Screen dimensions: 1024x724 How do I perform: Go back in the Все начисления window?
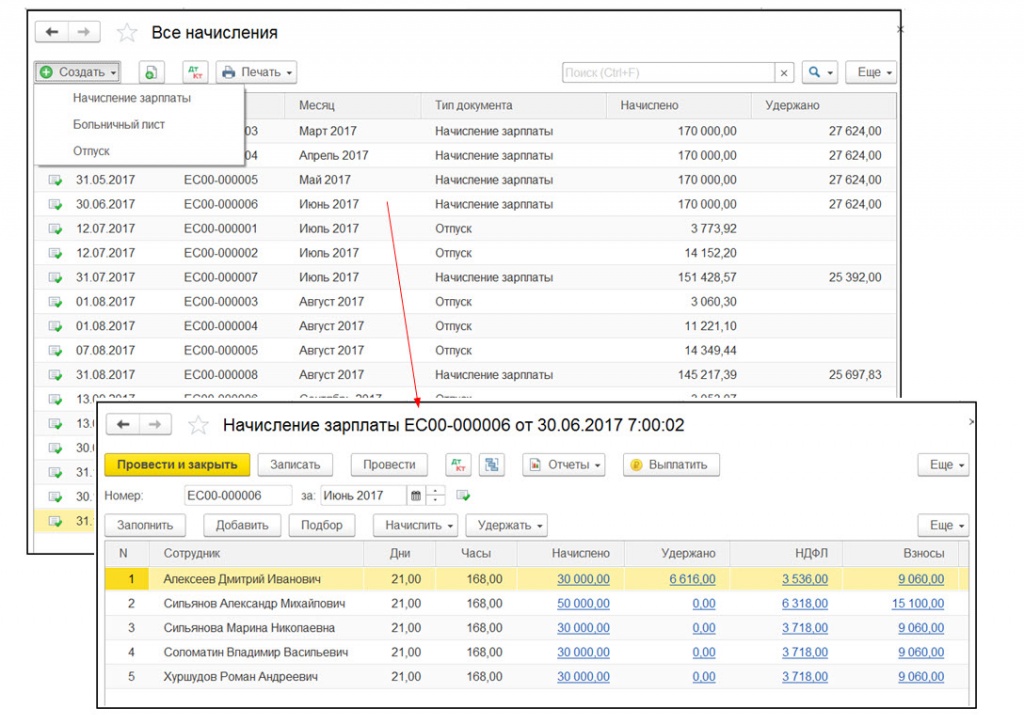point(52,32)
